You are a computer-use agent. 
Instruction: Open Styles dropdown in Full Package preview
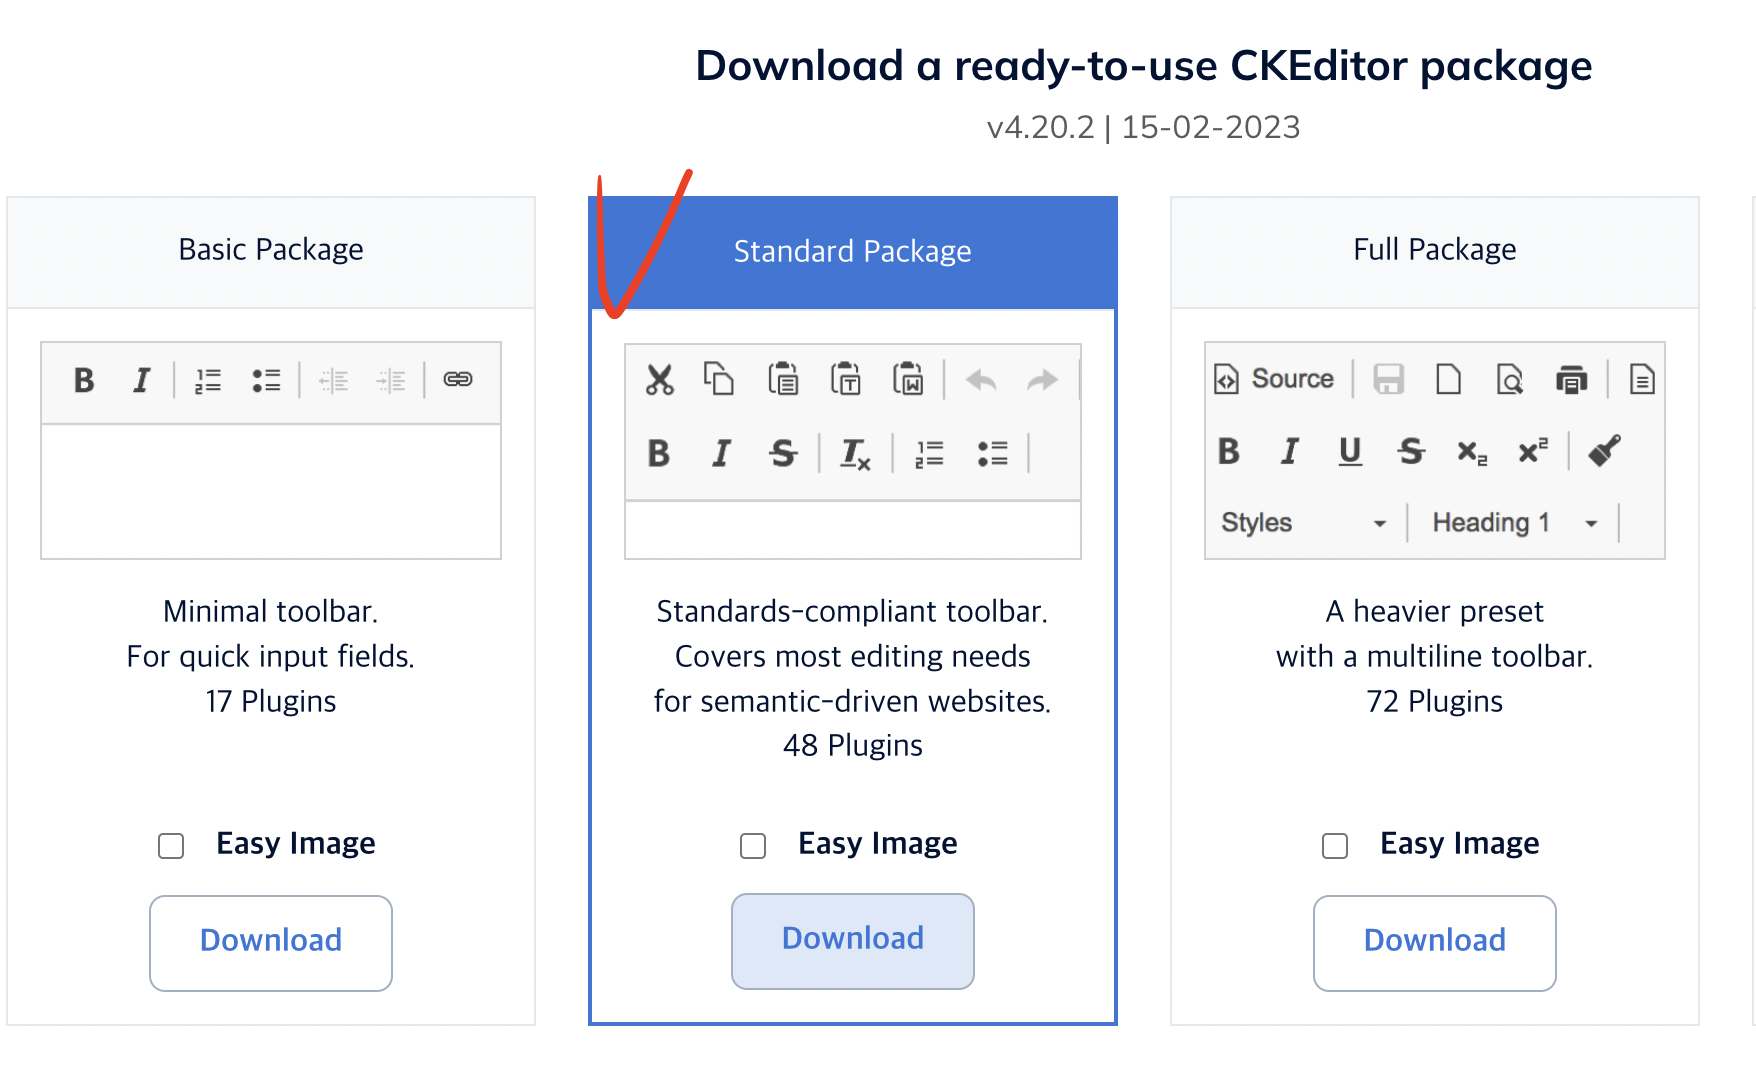click(x=1304, y=522)
